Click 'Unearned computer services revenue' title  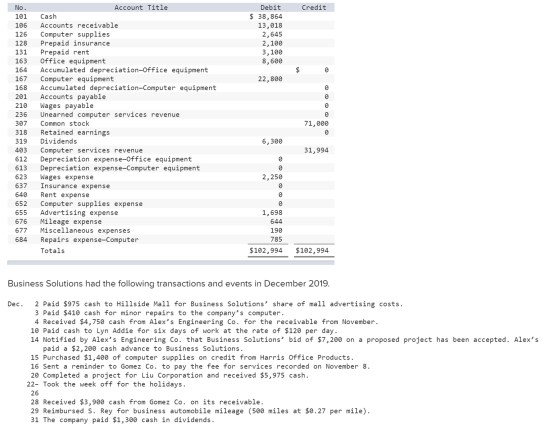110,115
